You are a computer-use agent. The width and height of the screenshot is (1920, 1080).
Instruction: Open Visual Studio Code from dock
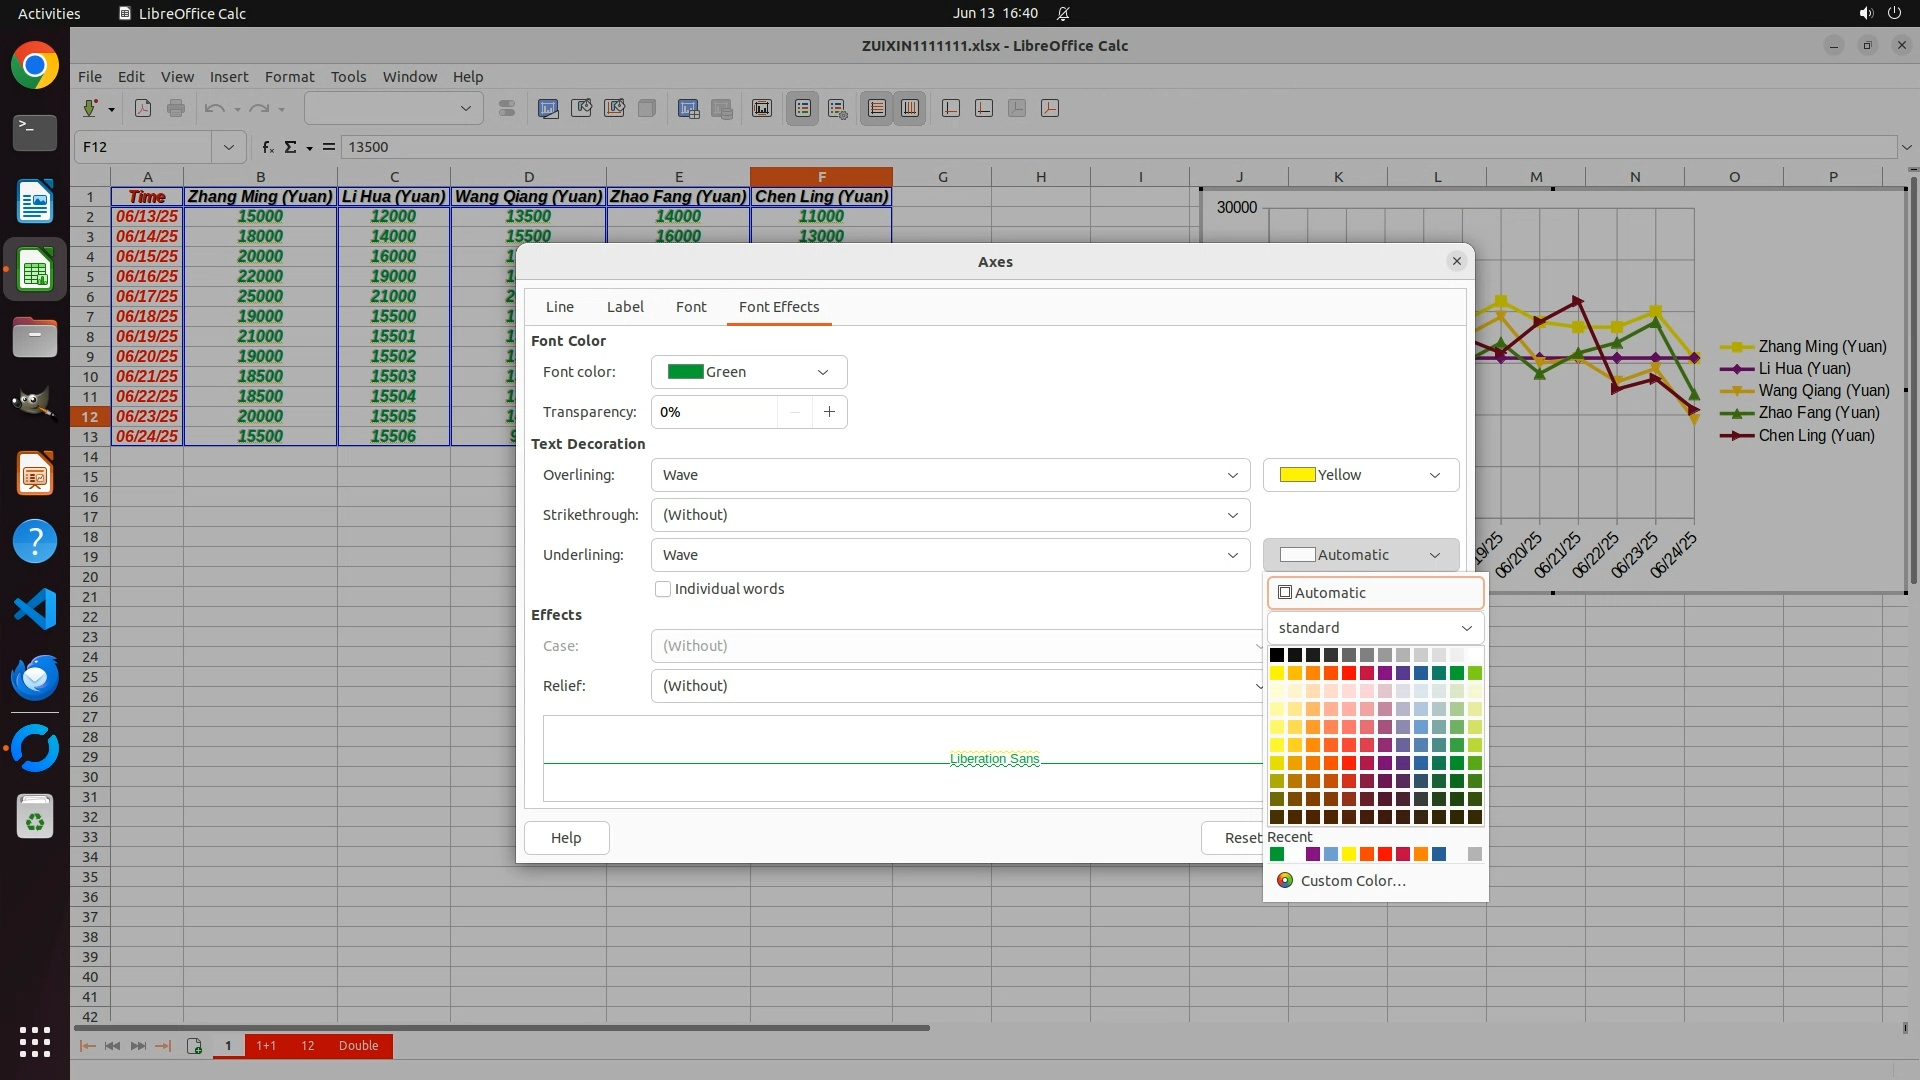[35, 609]
